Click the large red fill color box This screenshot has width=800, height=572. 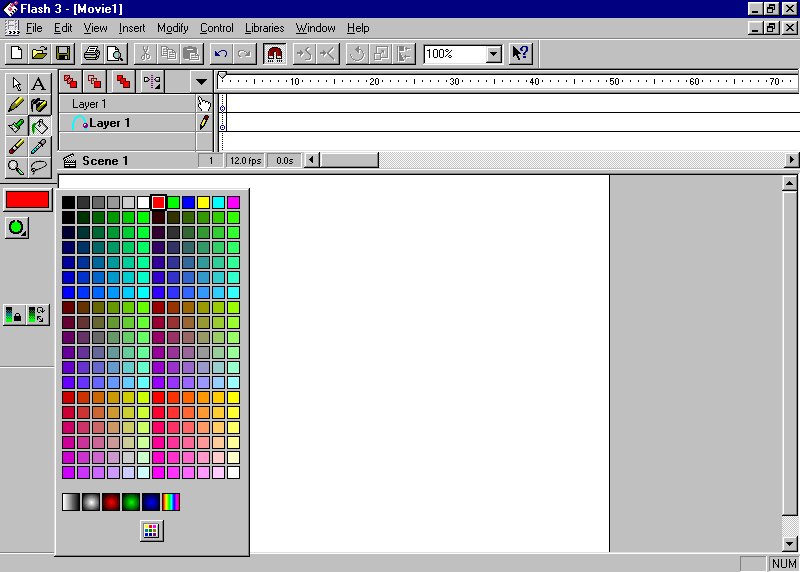(x=28, y=200)
